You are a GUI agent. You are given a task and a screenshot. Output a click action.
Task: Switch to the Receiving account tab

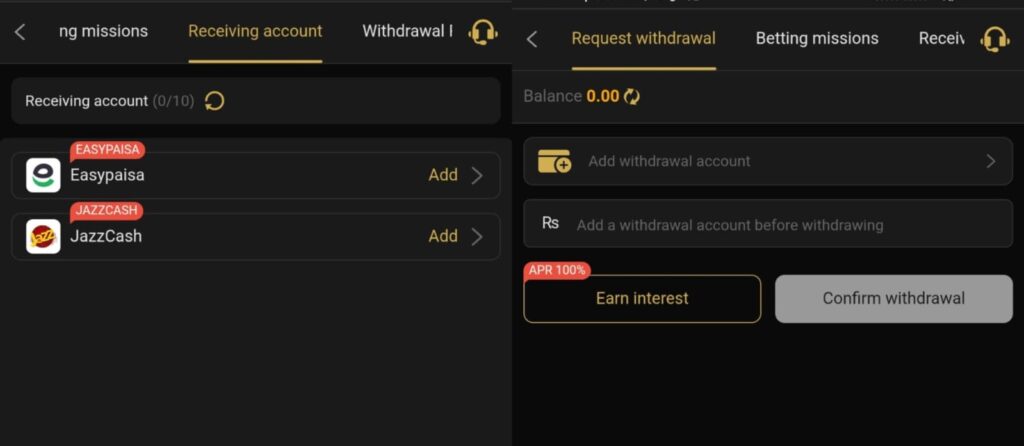(255, 31)
